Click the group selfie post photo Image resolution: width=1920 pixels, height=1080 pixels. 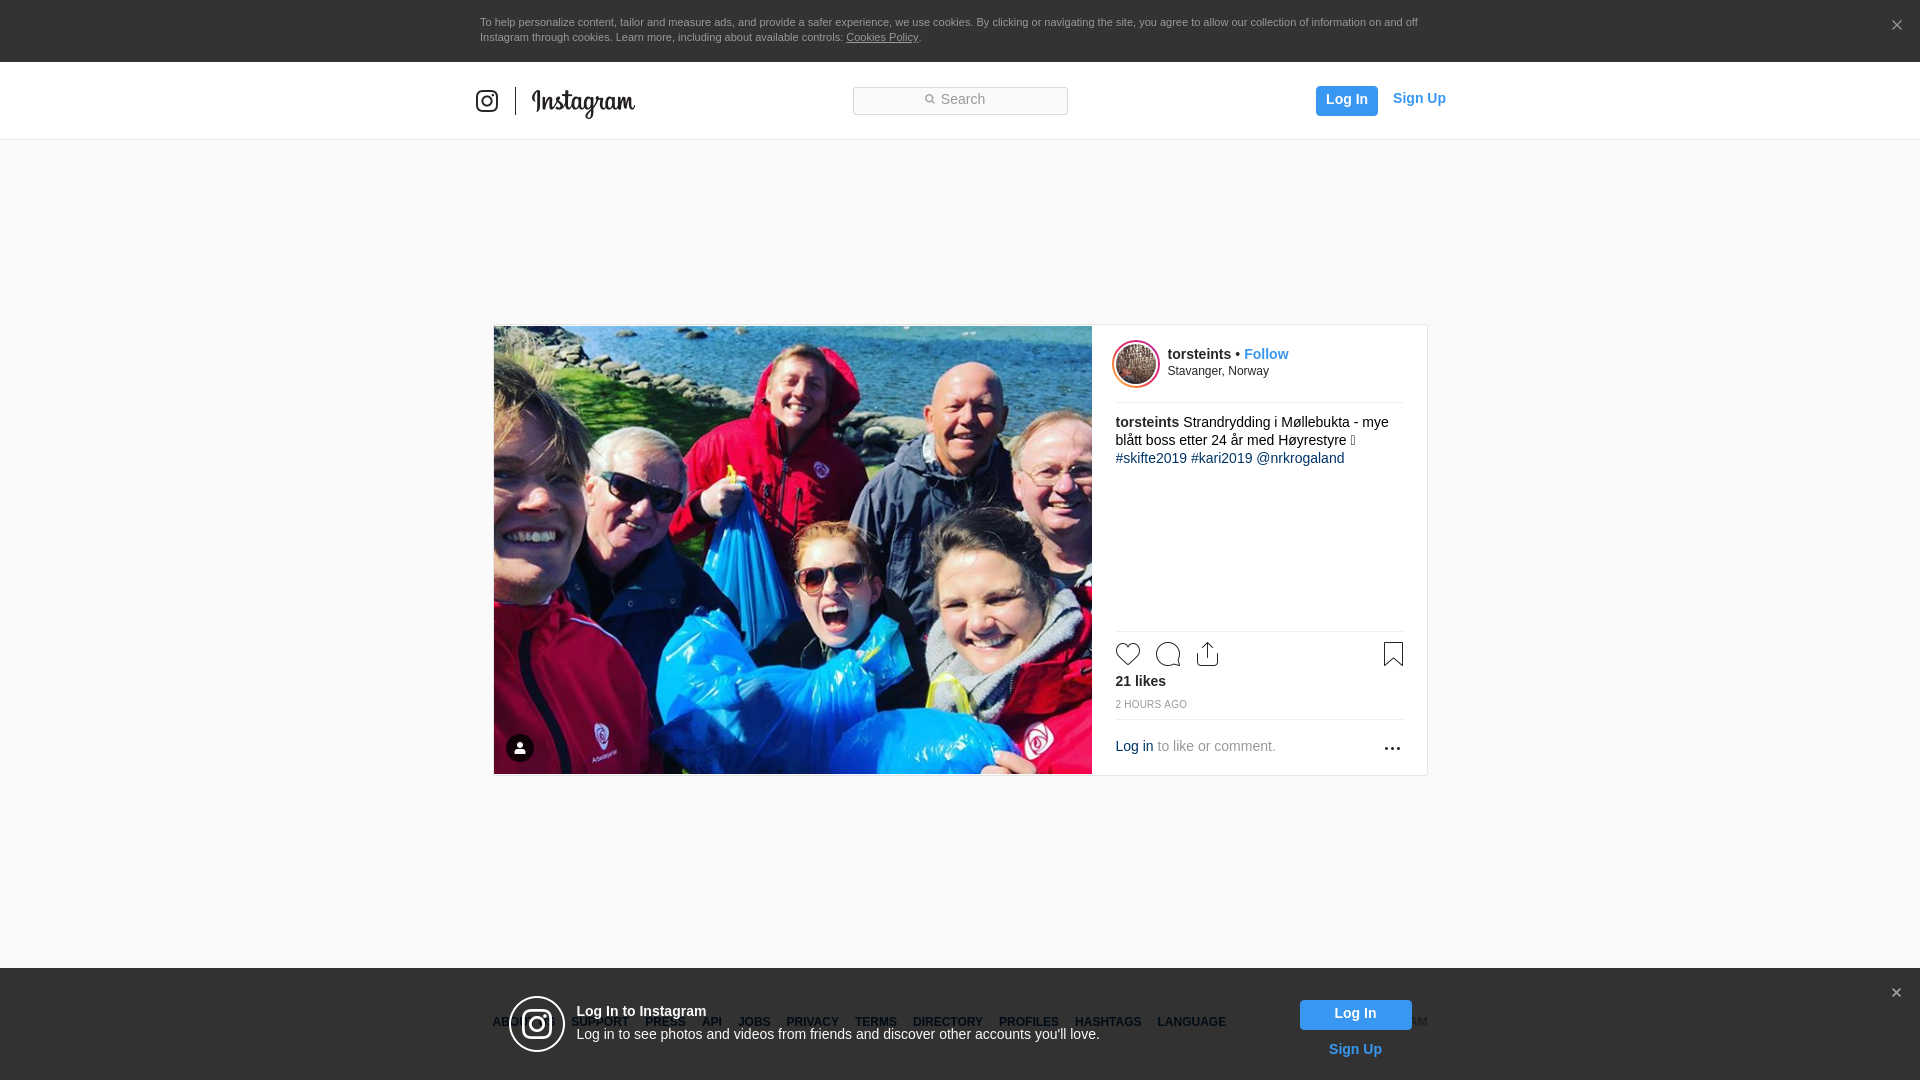[793, 550]
